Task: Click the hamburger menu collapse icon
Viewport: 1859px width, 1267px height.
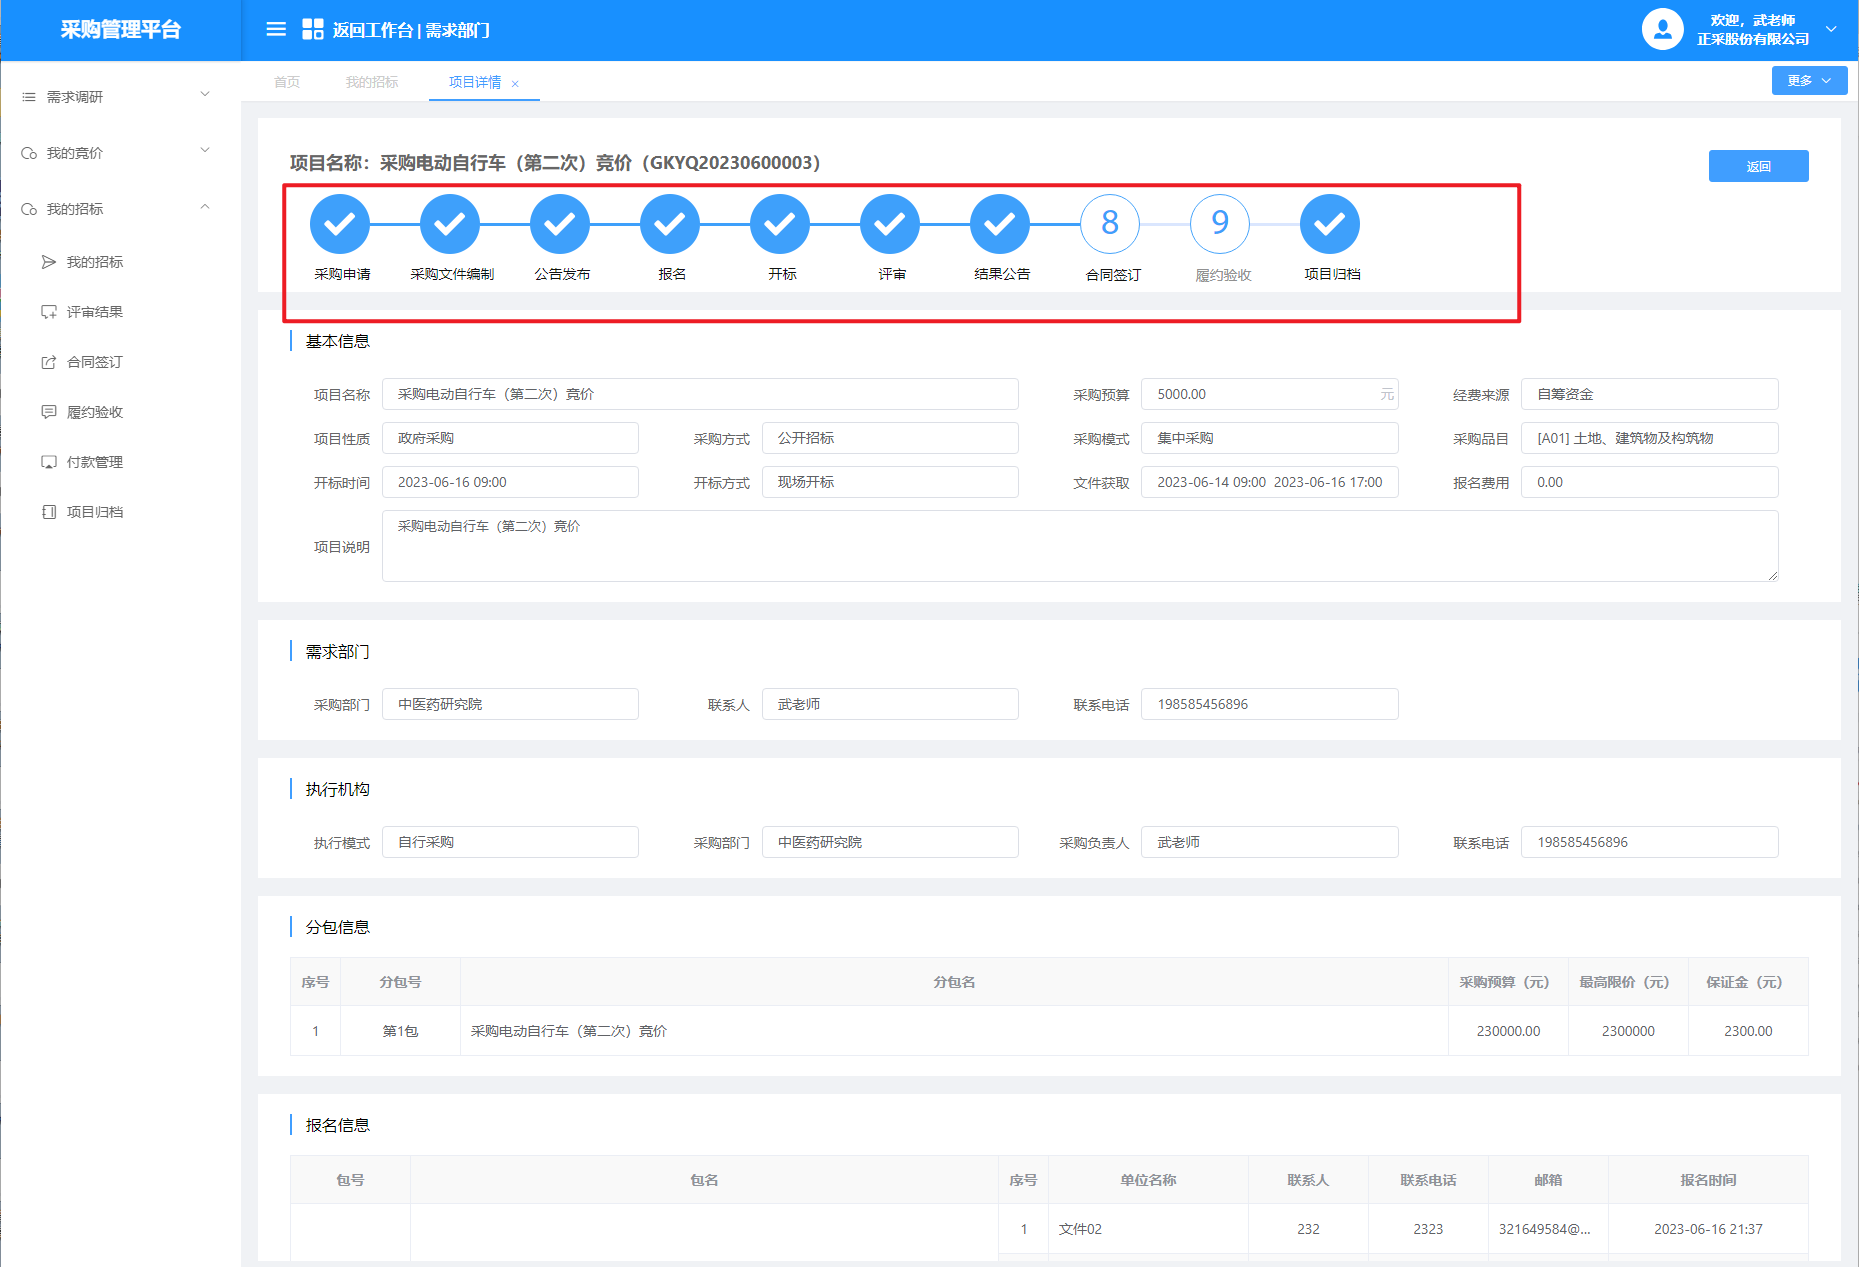Action: tap(276, 29)
